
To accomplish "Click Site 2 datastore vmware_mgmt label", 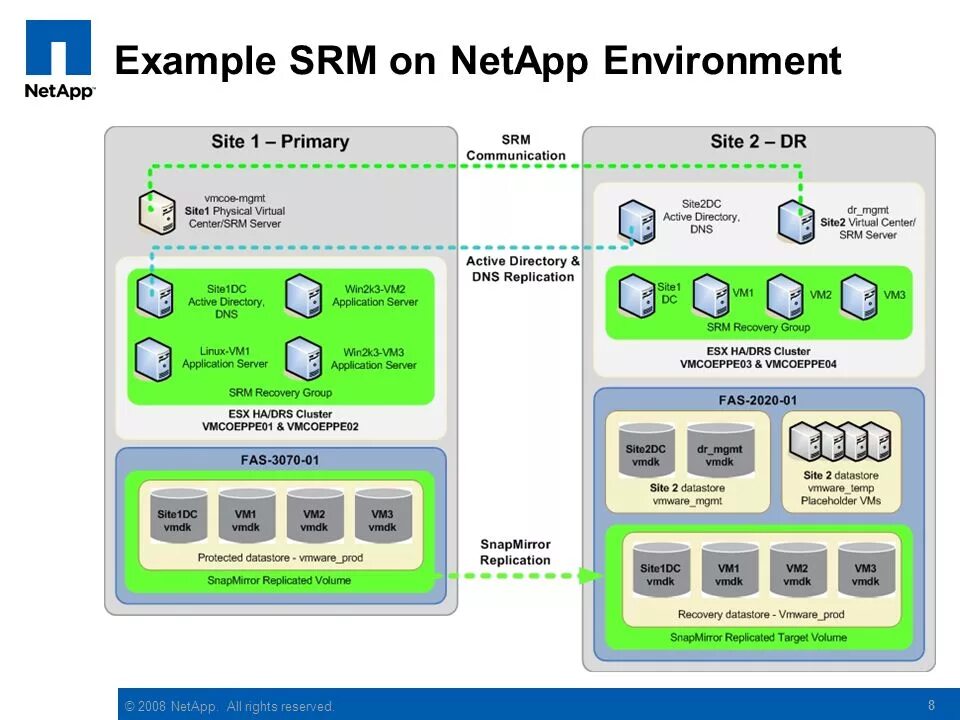I will [x=688, y=494].
